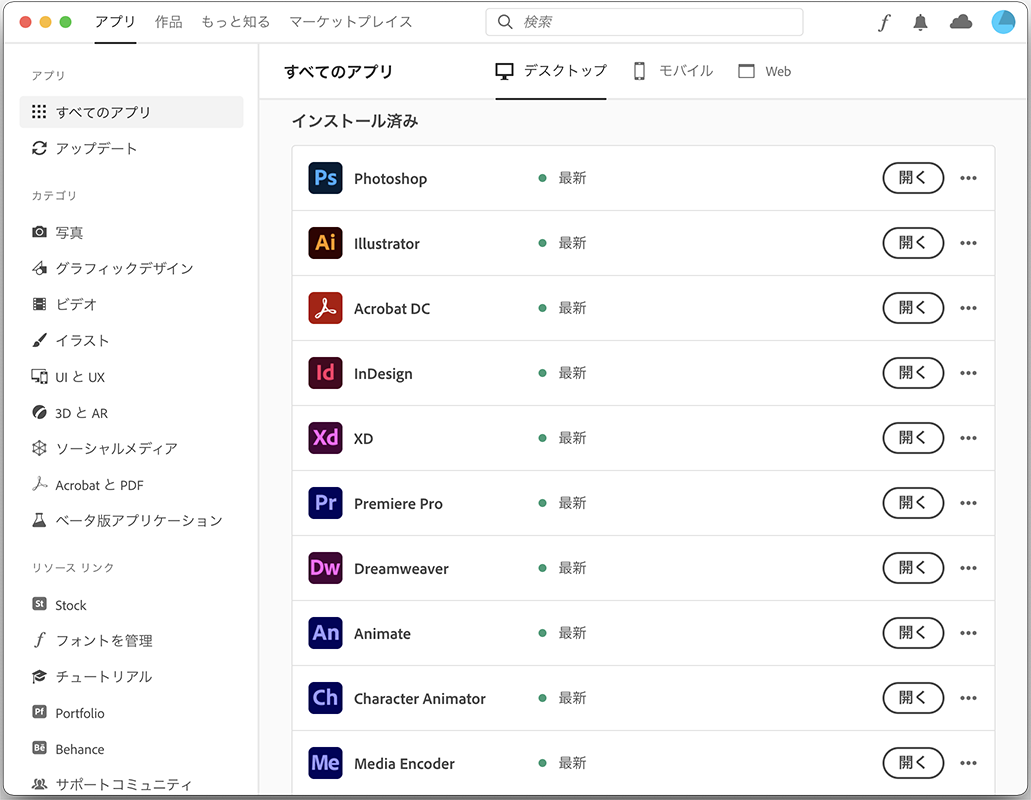Viewport: 1031px width, 800px height.
Task: Open more options for Media Encoder
Action: click(968, 763)
